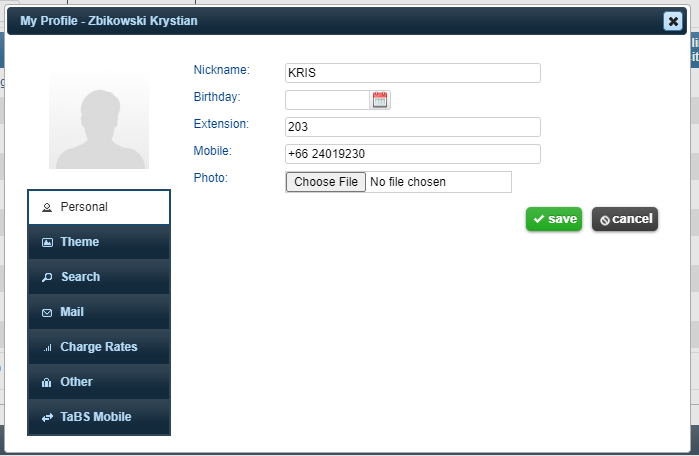Click the person icon on Personal tab
The height and width of the screenshot is (456, 699).
[x=47, y=207]
